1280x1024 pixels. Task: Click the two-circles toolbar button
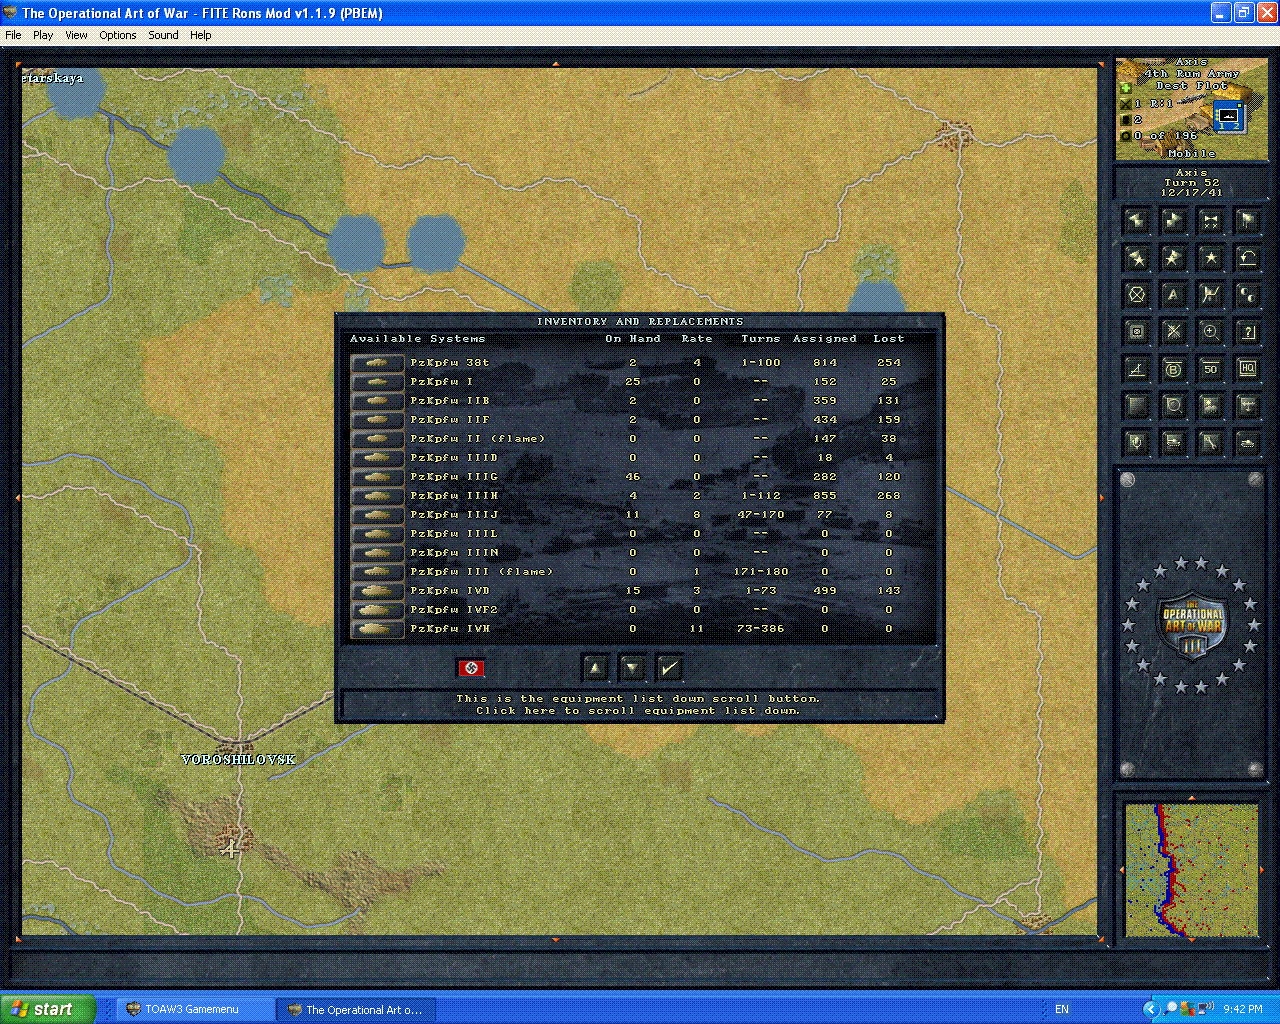1247,295
